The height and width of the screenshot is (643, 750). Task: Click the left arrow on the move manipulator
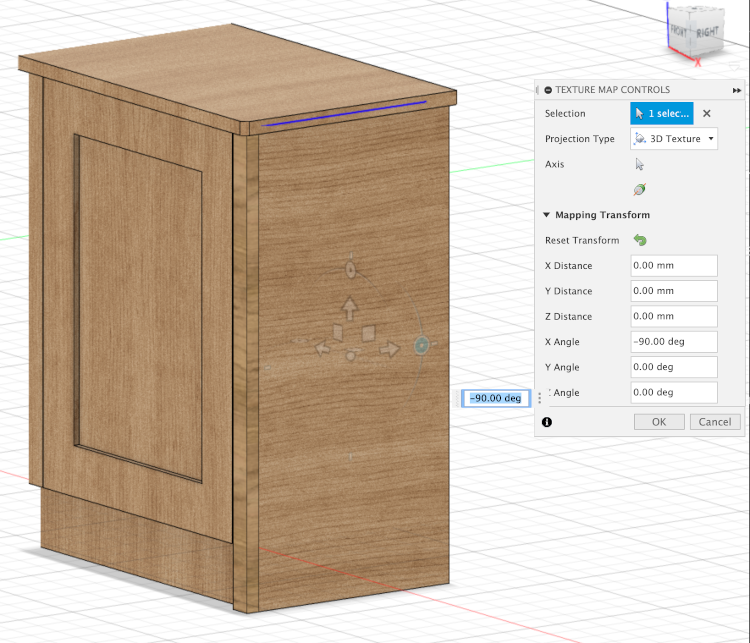click(322, 349)
